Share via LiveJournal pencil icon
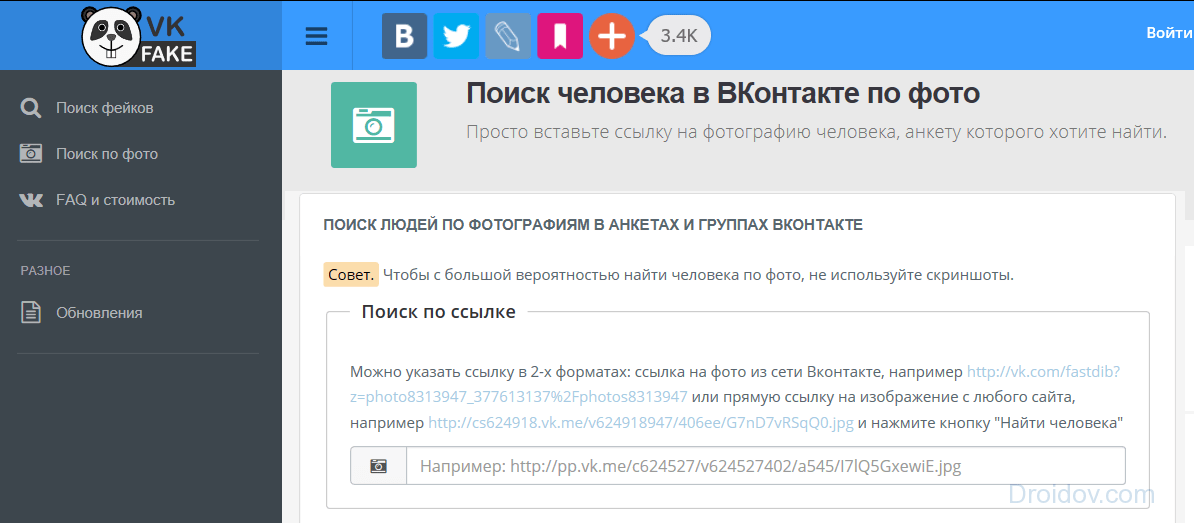This screenshot has height=523, width=1194. (508, 36)
